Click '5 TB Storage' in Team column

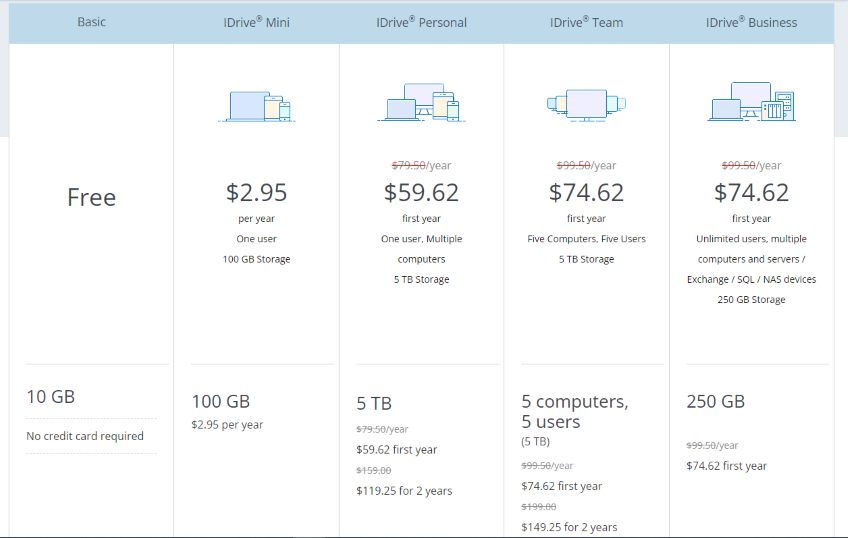point(586,260)
